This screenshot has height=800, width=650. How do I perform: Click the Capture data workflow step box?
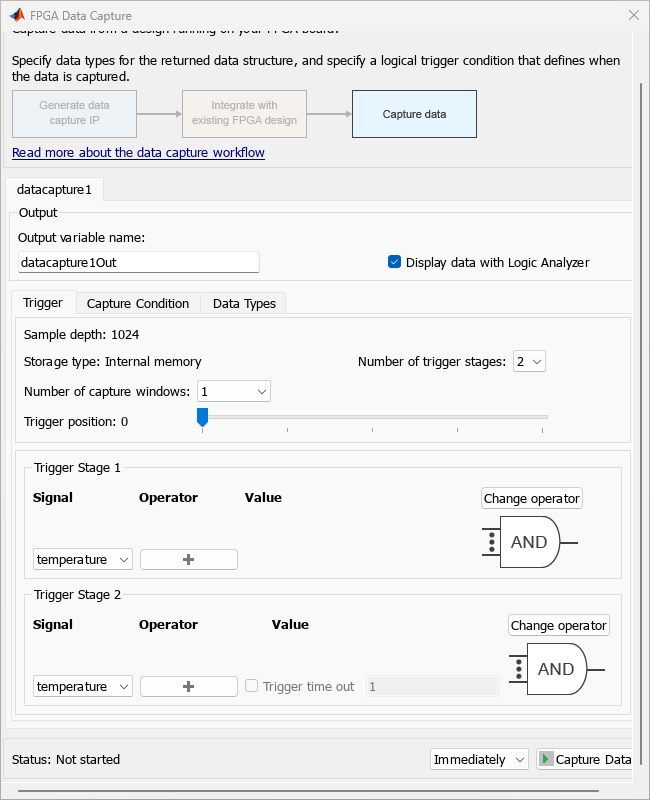[x=414, y=114]
